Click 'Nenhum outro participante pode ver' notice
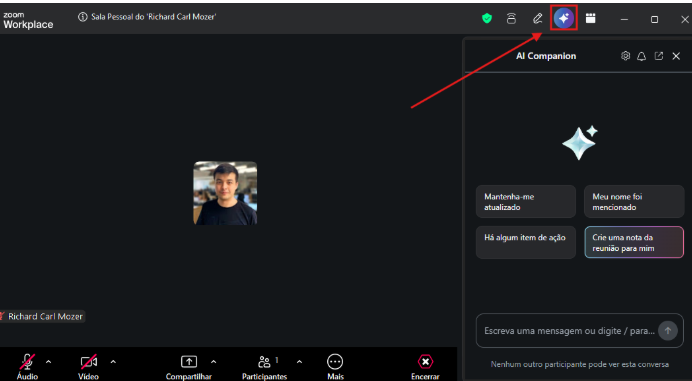Viewport: 692px width, 381px height. (x=579, y=364)
